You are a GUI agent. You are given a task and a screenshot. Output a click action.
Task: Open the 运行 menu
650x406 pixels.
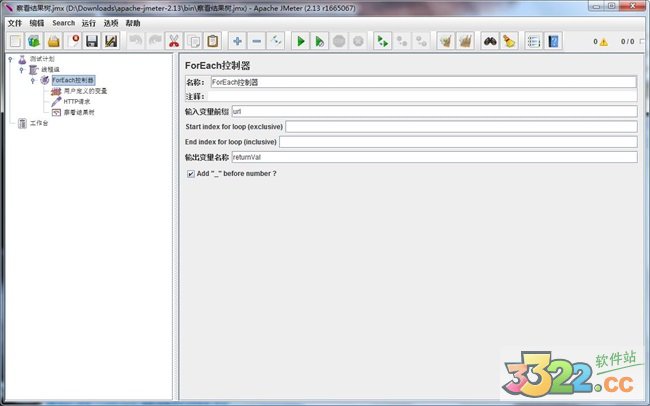(x=89, y=23)
